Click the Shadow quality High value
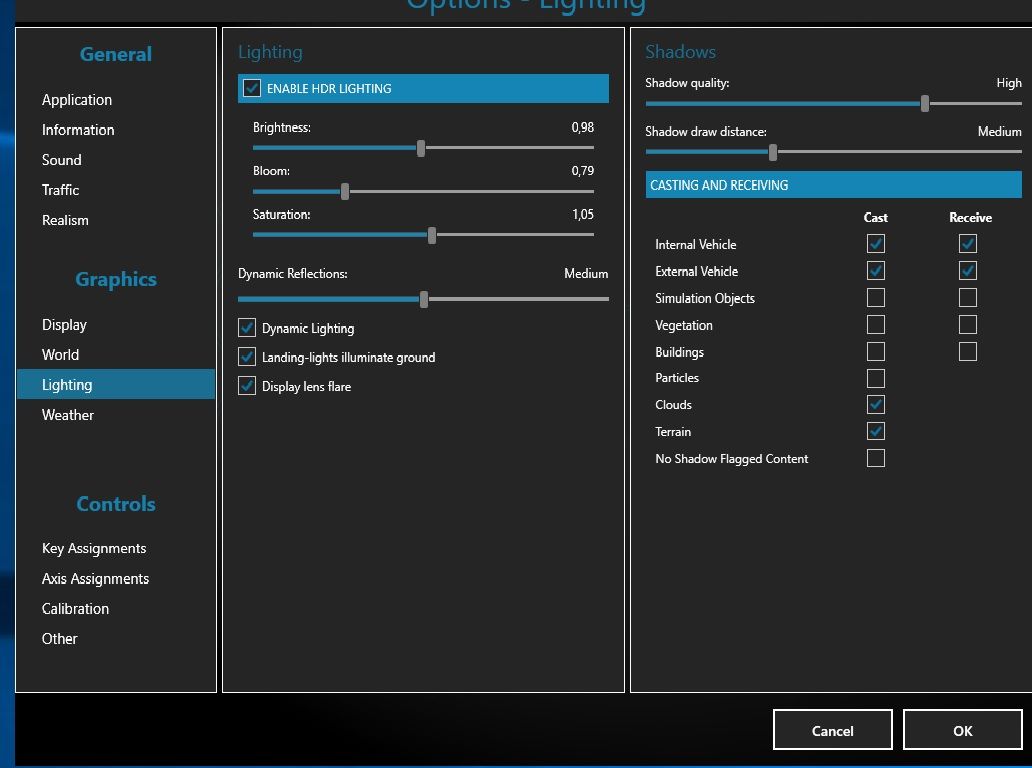The image size is (1032, 768). 1009,83
